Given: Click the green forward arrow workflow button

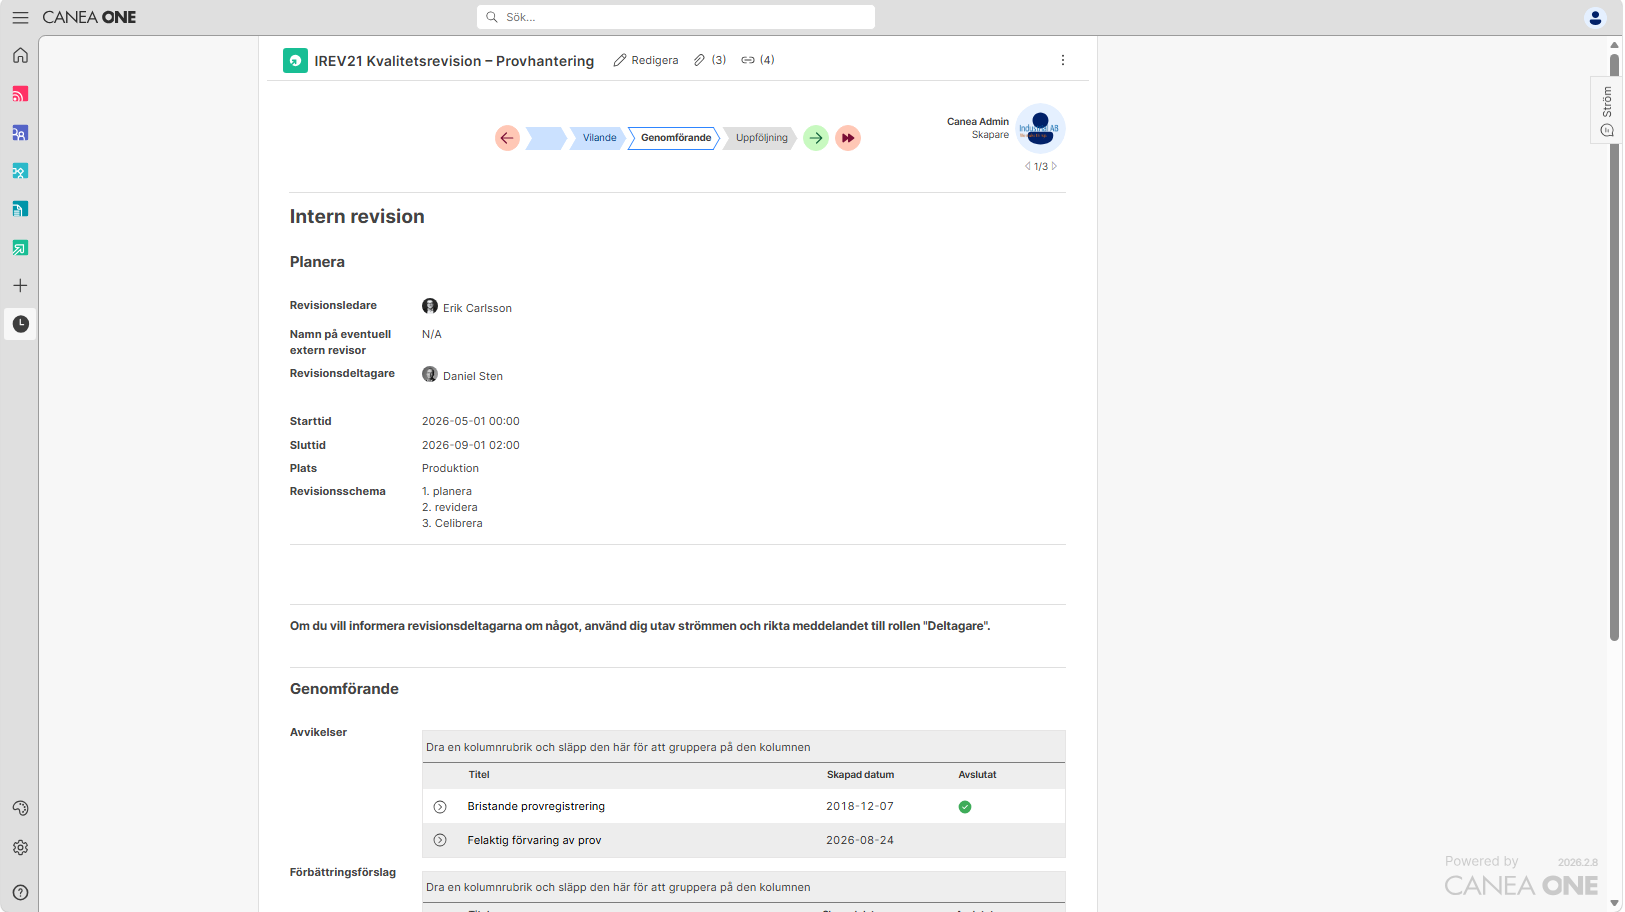Looking at the screenshot, I should pos(816,138).
